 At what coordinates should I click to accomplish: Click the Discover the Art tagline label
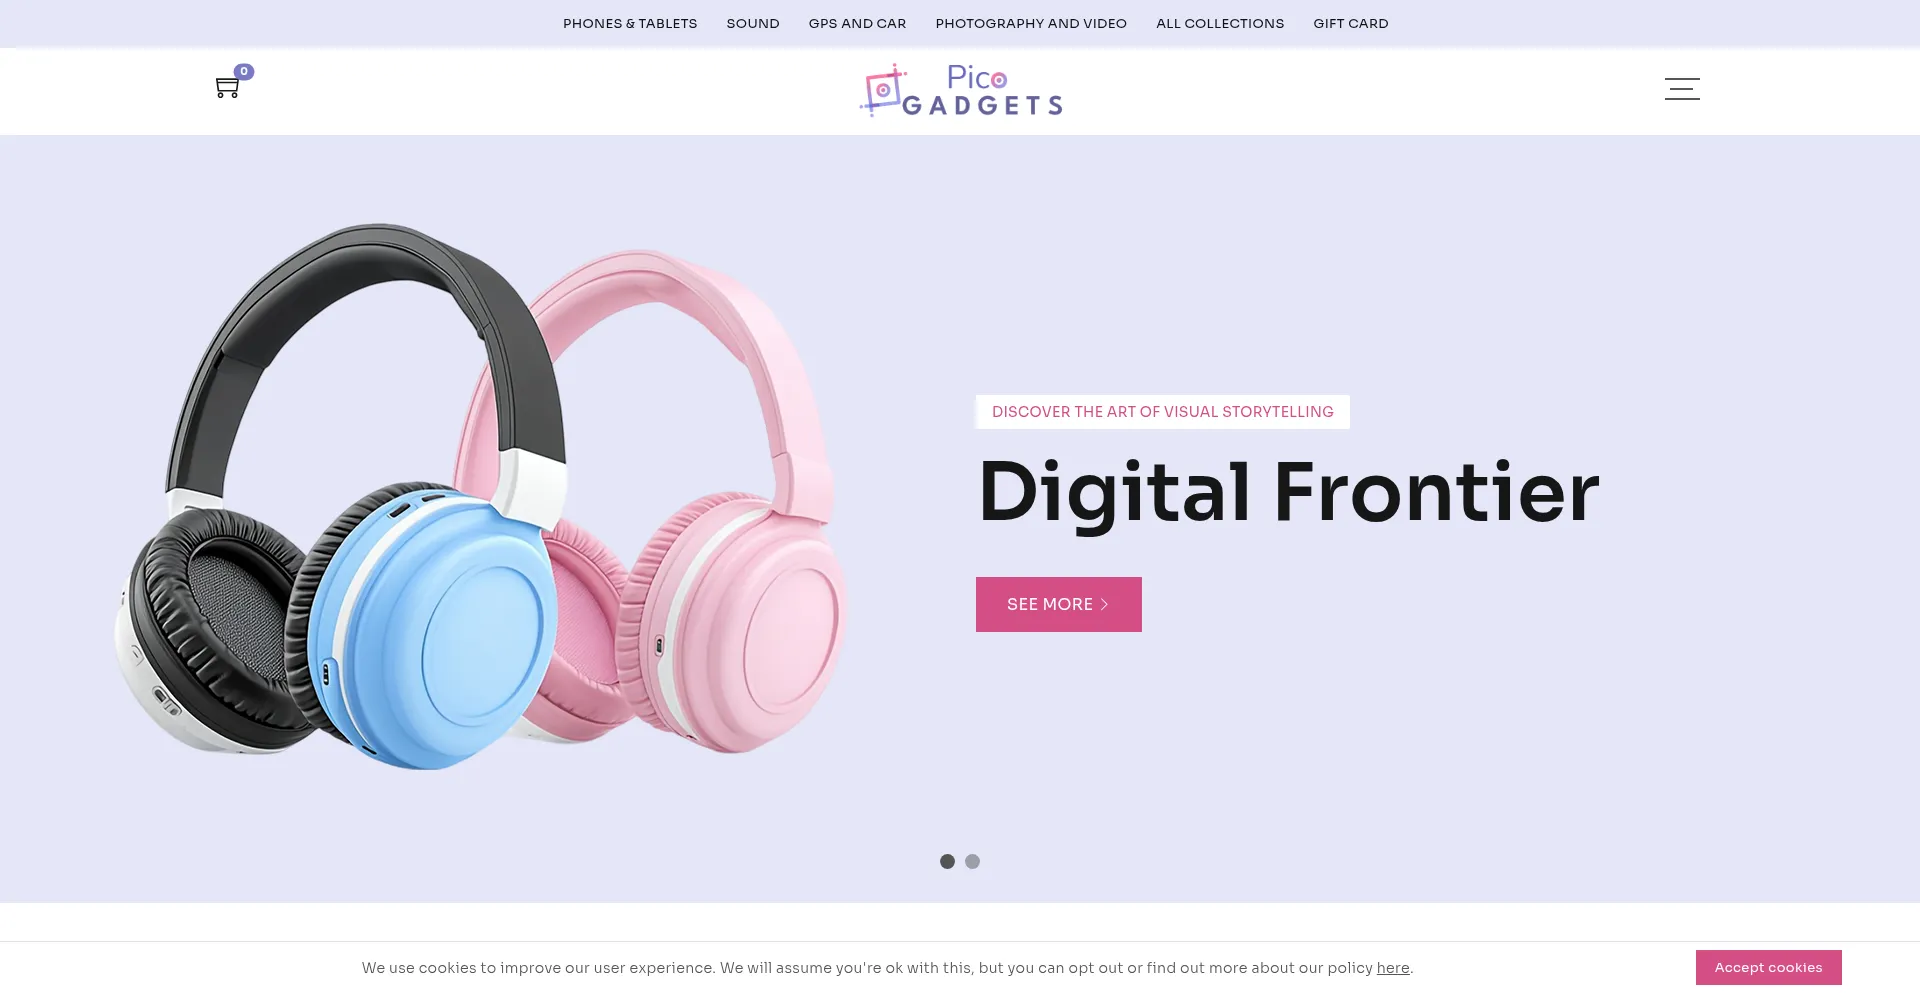click(1163, 412)
